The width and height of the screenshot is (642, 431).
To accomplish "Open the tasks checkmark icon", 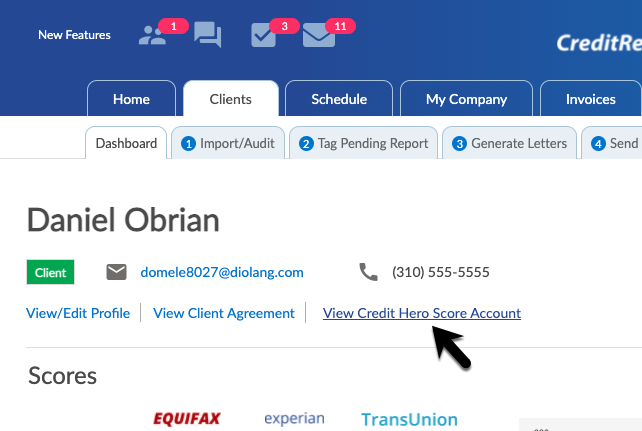I will click(263, 35).
